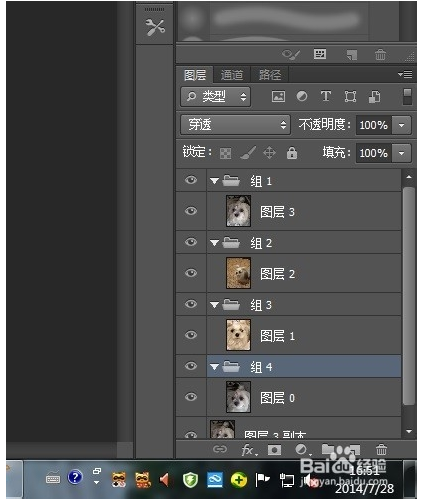Click layers scrollbar up arrow
The height and width of the screenshot is (503, 430).
[409, 177]
